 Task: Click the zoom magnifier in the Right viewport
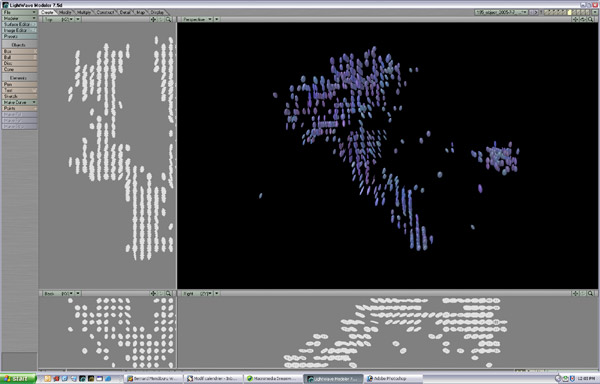590,293
